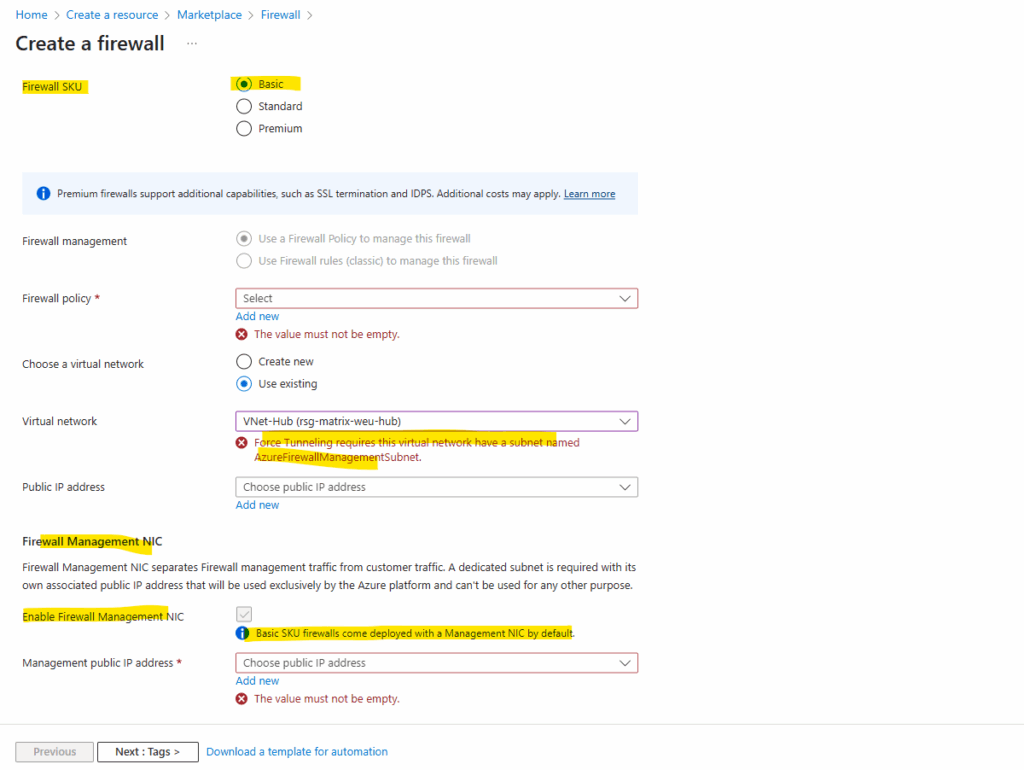Click the Choose a virtual network label
Screen dimensions: 1024x770
[x=83, y=364]
